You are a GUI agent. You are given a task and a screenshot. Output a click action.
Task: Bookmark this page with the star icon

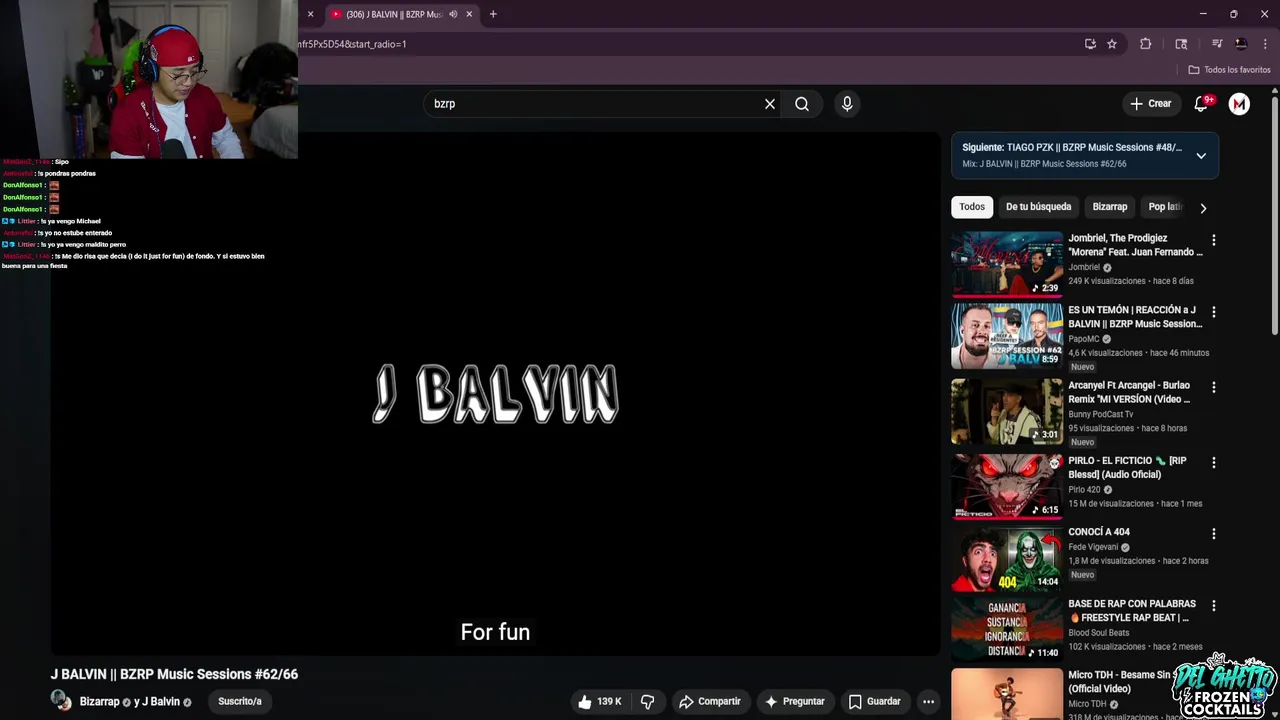coord(1112,44)
